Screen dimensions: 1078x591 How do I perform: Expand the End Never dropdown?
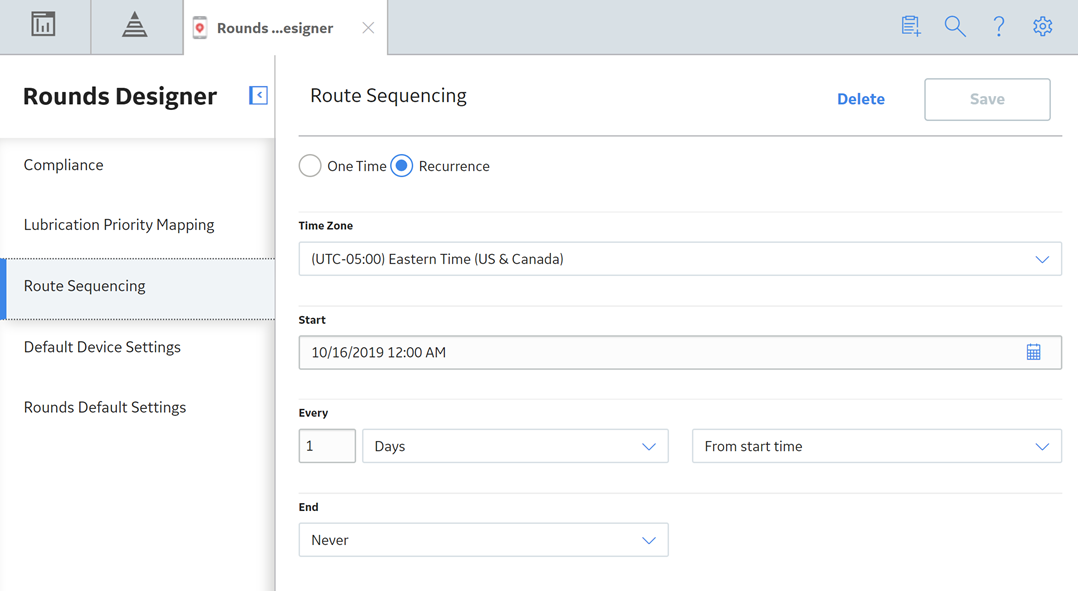click(x=483, y=540)
